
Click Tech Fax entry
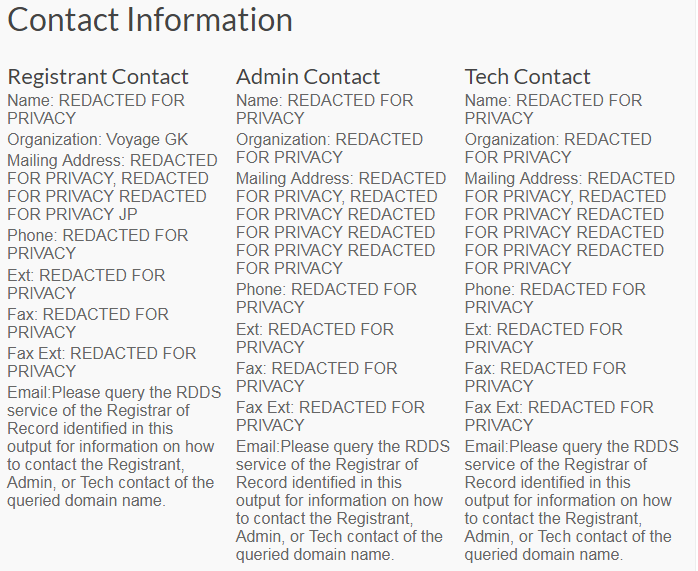coord(545,377)
